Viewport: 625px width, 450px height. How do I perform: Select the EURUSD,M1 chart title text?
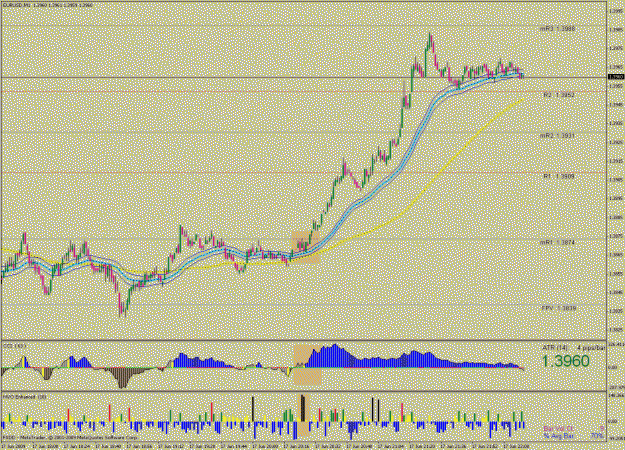(47, 5)
